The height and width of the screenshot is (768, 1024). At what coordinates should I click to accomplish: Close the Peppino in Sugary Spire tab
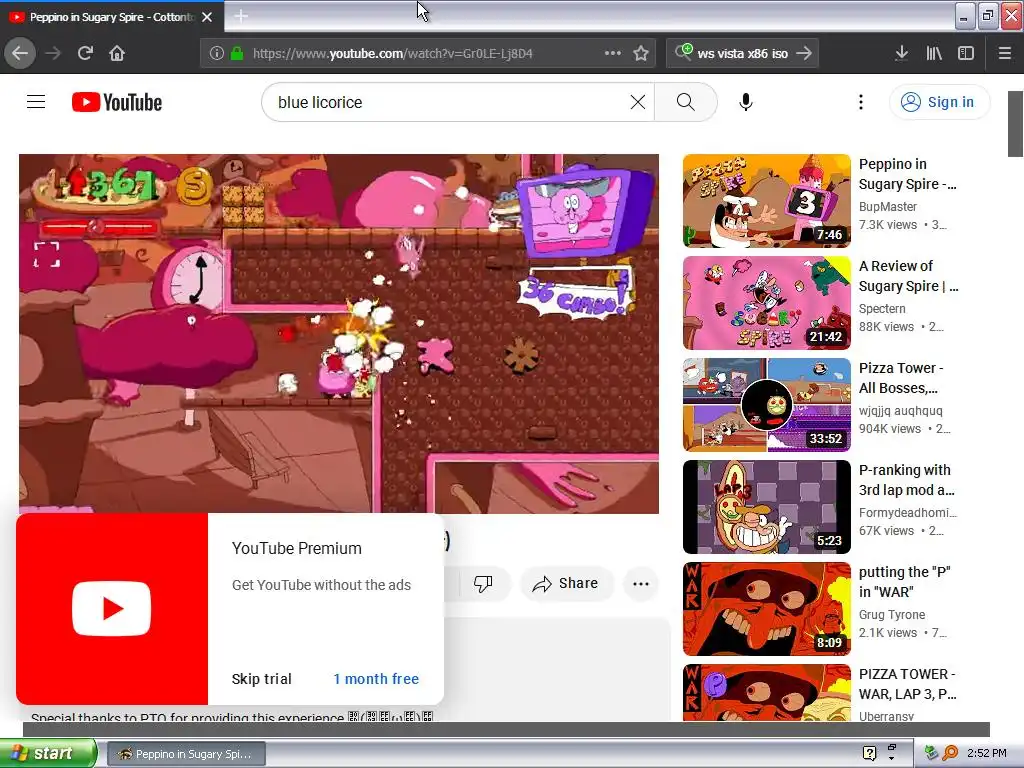coord(207,17)
